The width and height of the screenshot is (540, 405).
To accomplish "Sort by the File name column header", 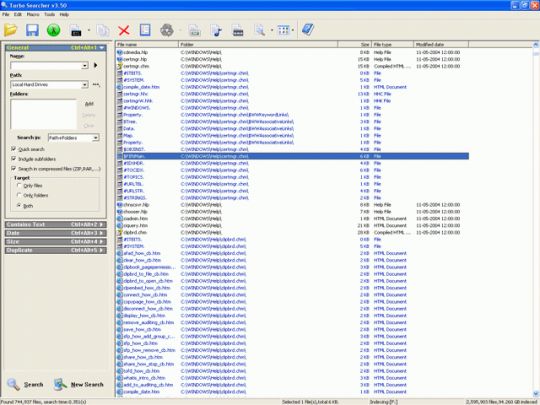I will (147, 44).
